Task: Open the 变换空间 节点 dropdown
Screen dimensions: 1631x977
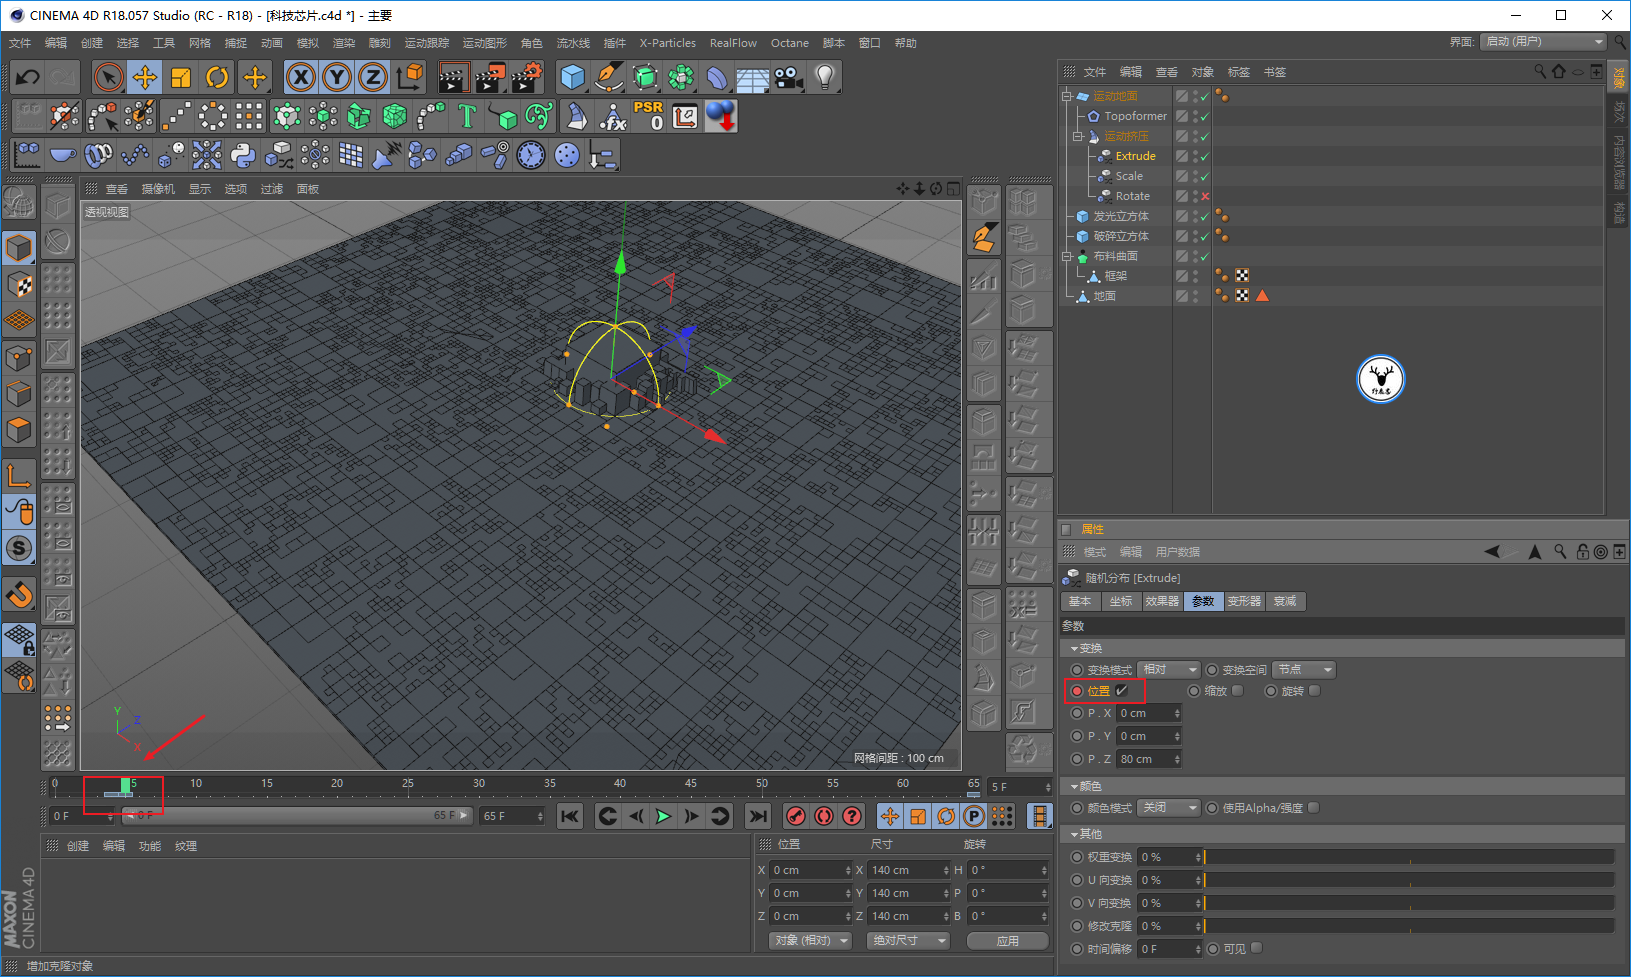Action: pyautogui.click(x=1305, y=670)
